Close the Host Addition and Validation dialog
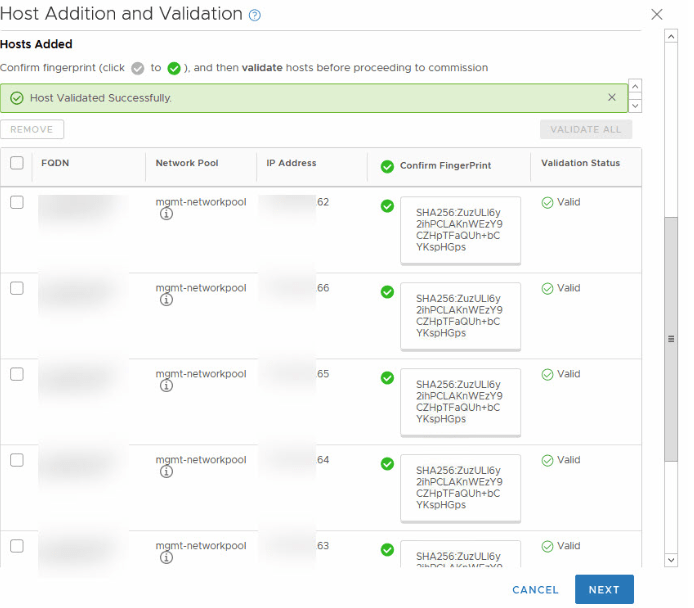This screenshot has height=608, width=694. click(x=657, y=14)
